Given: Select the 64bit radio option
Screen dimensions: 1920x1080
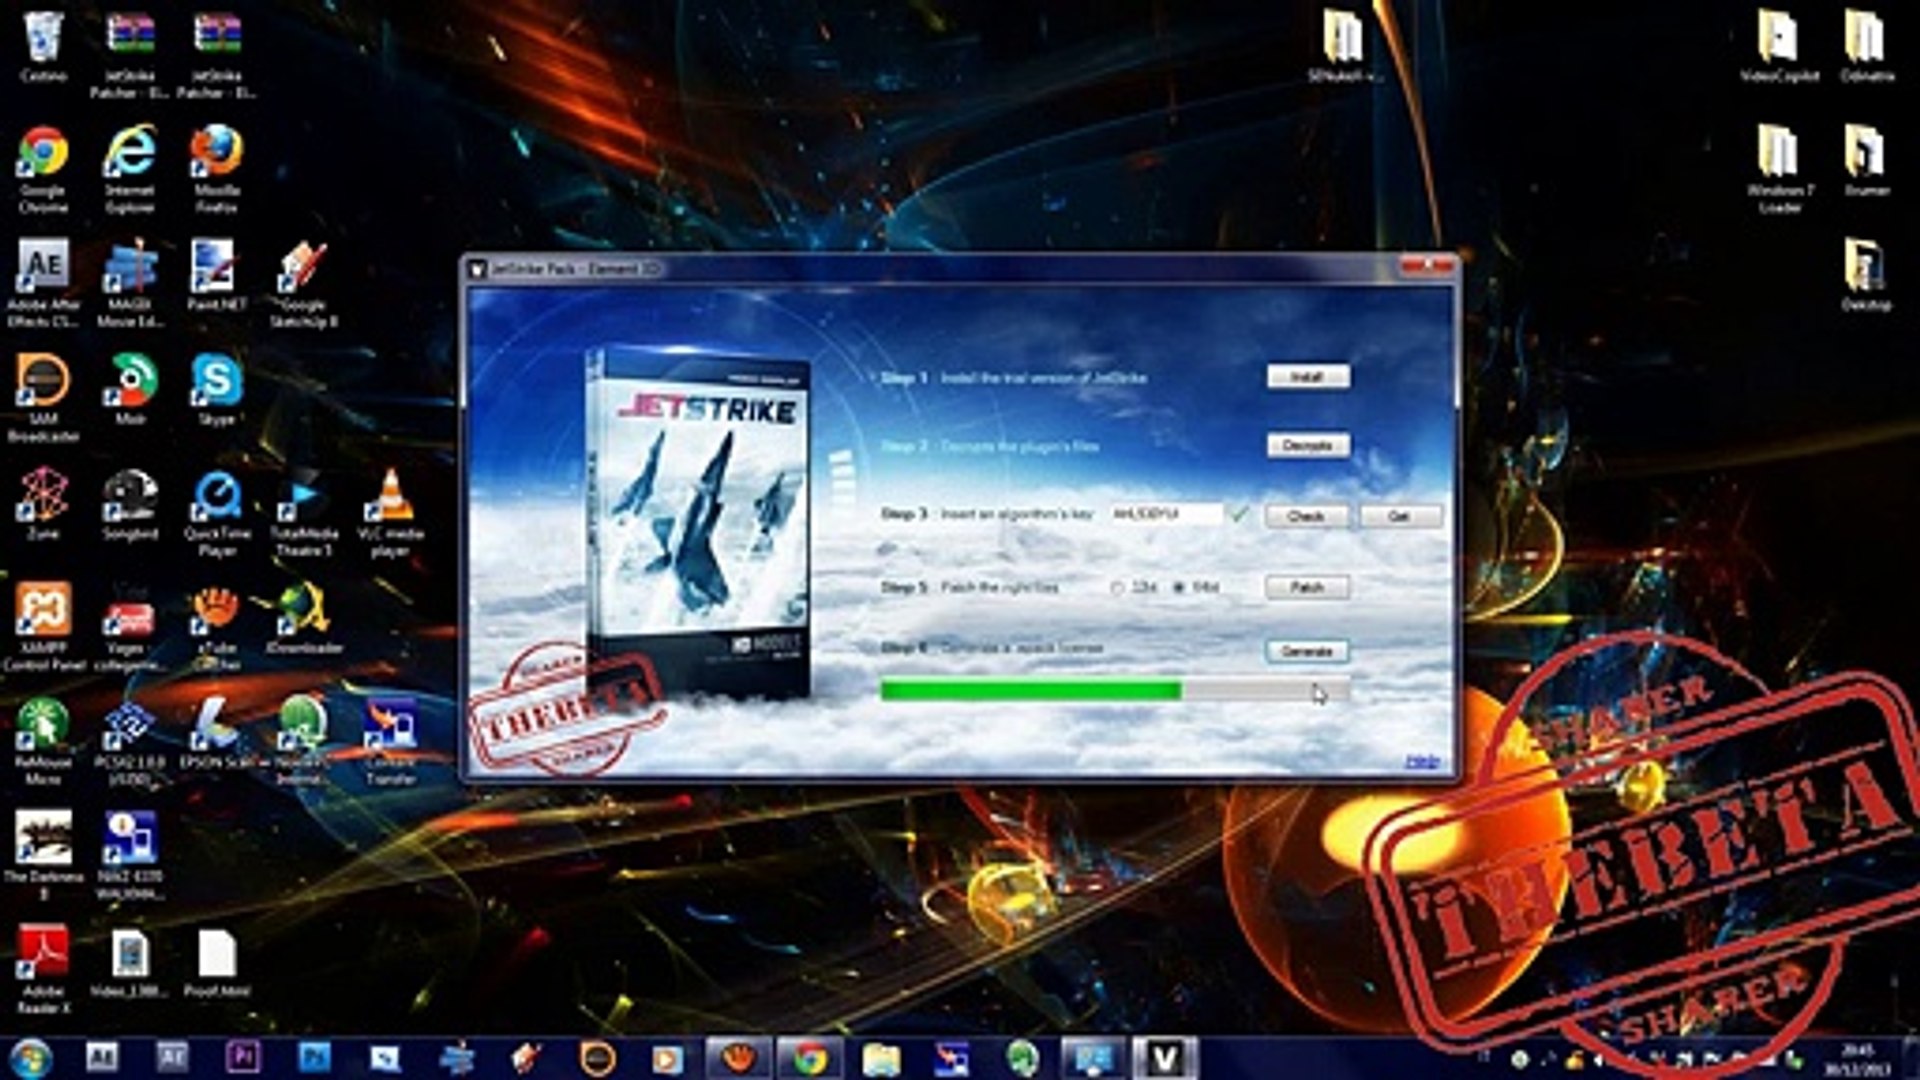Looking at the screenshot, I should tap(1178, 588).
